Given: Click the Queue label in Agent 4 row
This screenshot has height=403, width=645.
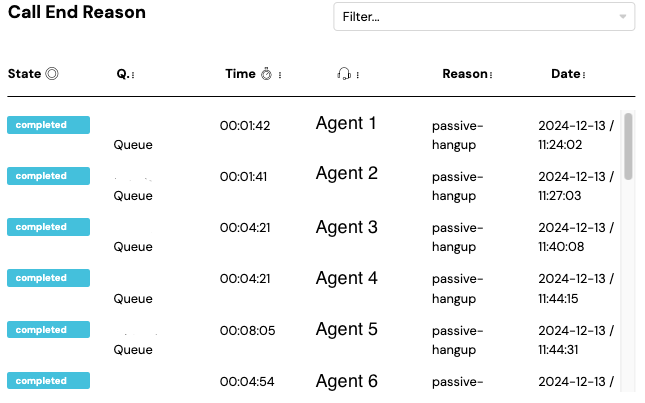Looking at the screenshot, I should click(x=133, y=298).
